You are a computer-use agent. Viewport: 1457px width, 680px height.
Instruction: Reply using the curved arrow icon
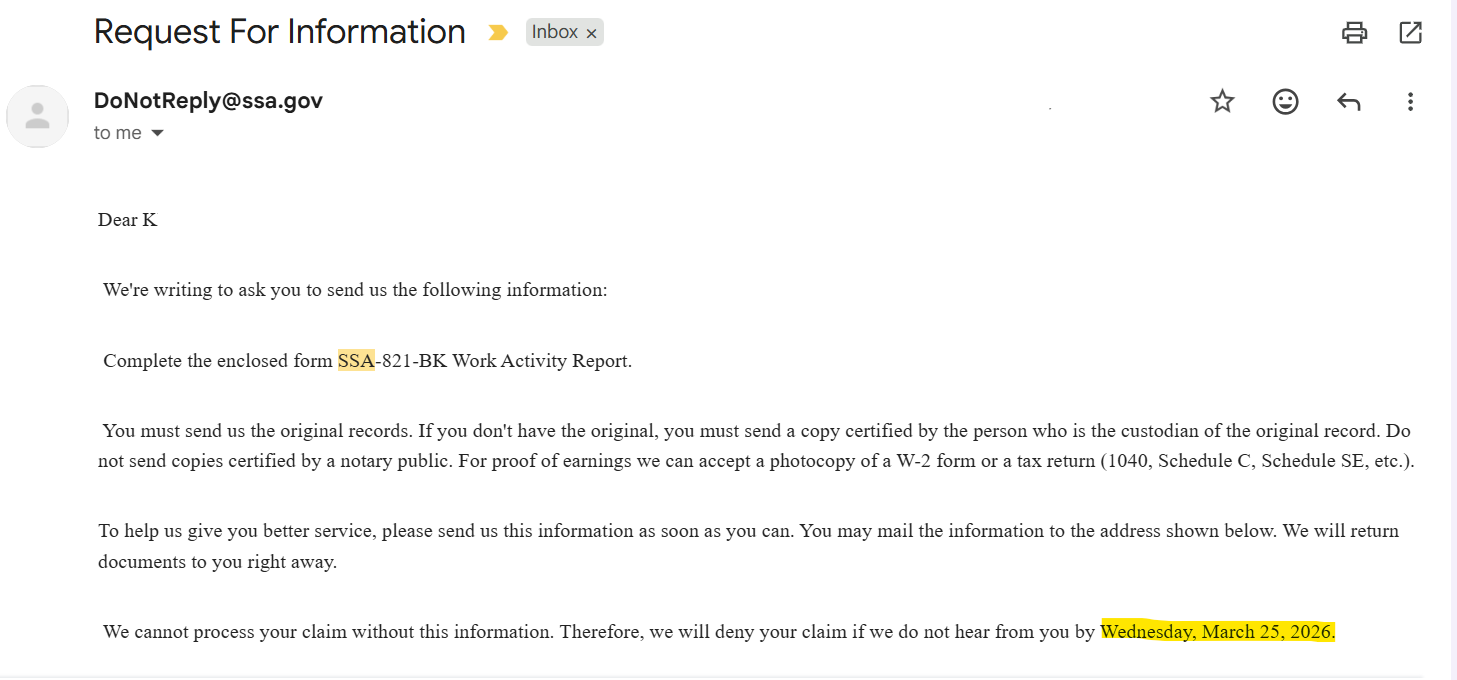click(x=1349, y=101)
